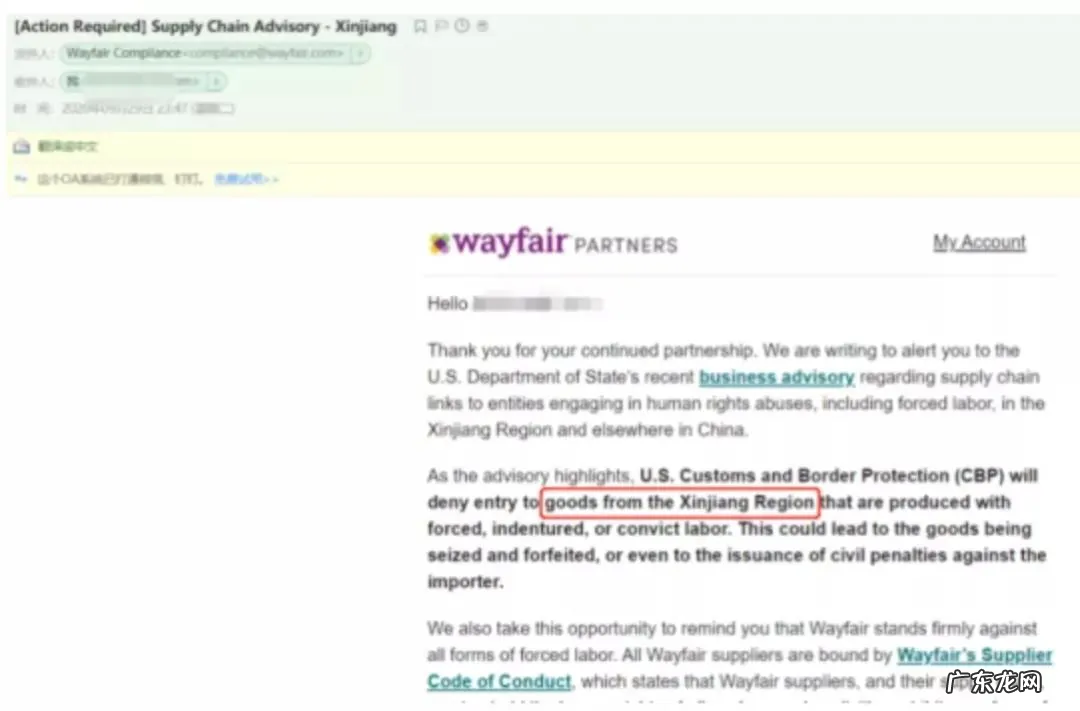Click the translate mail icon in yellow bar
This screenshot has height=711, width=1080.
click(21, 146)
